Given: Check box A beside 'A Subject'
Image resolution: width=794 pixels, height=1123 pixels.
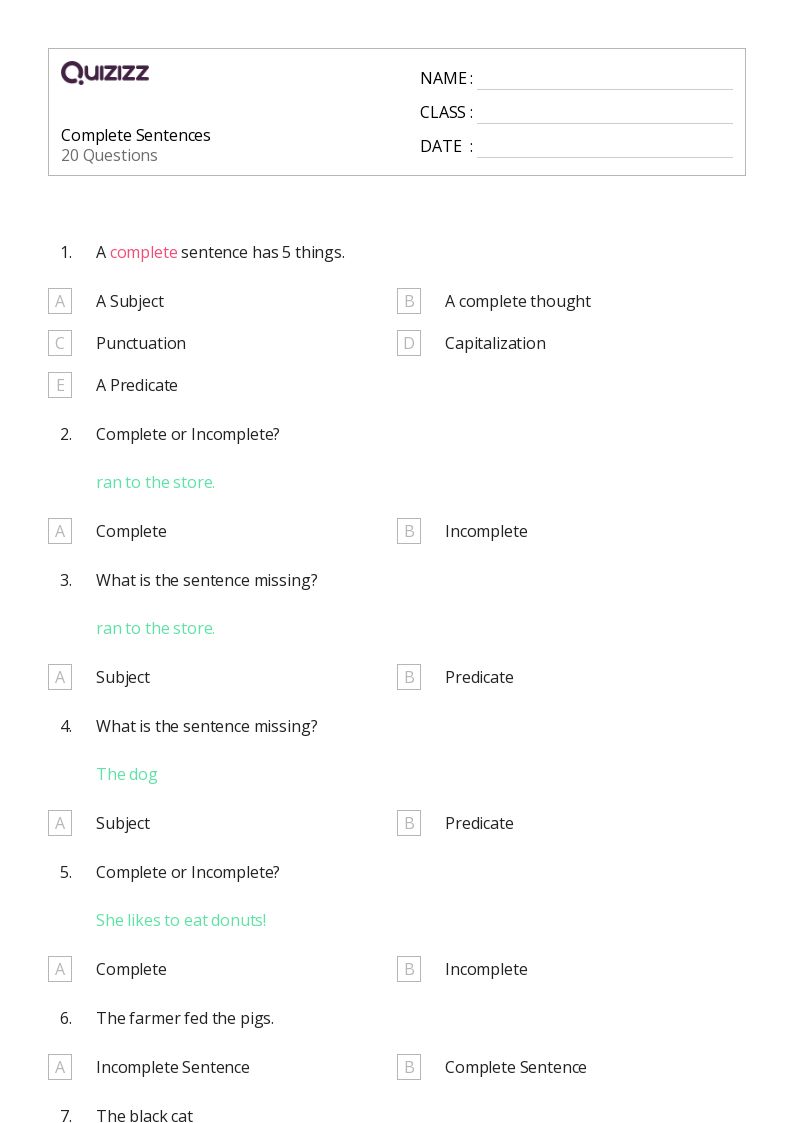Looking at the screenshot, I should [x=60, y=301].
